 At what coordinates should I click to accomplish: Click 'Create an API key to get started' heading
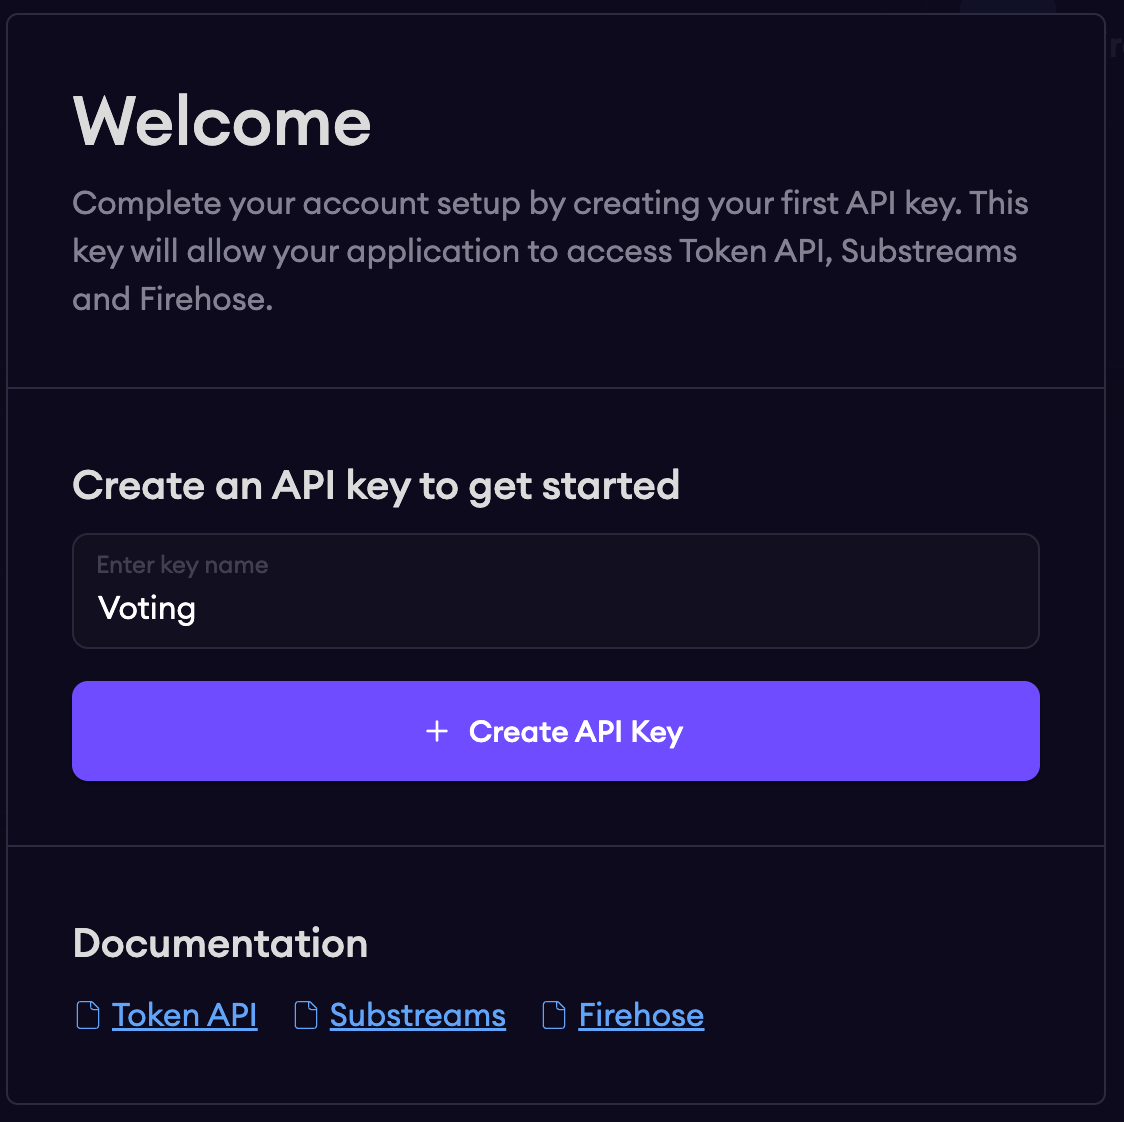pos(376,486)
